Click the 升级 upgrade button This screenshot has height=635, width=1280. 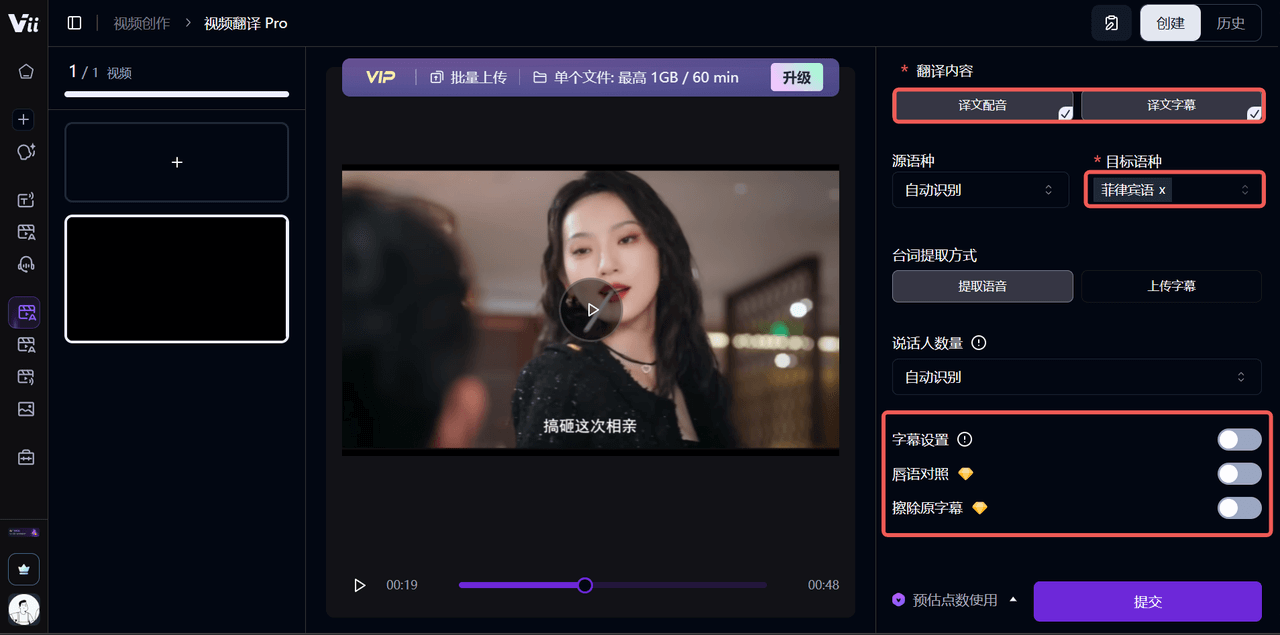point(796,77)
